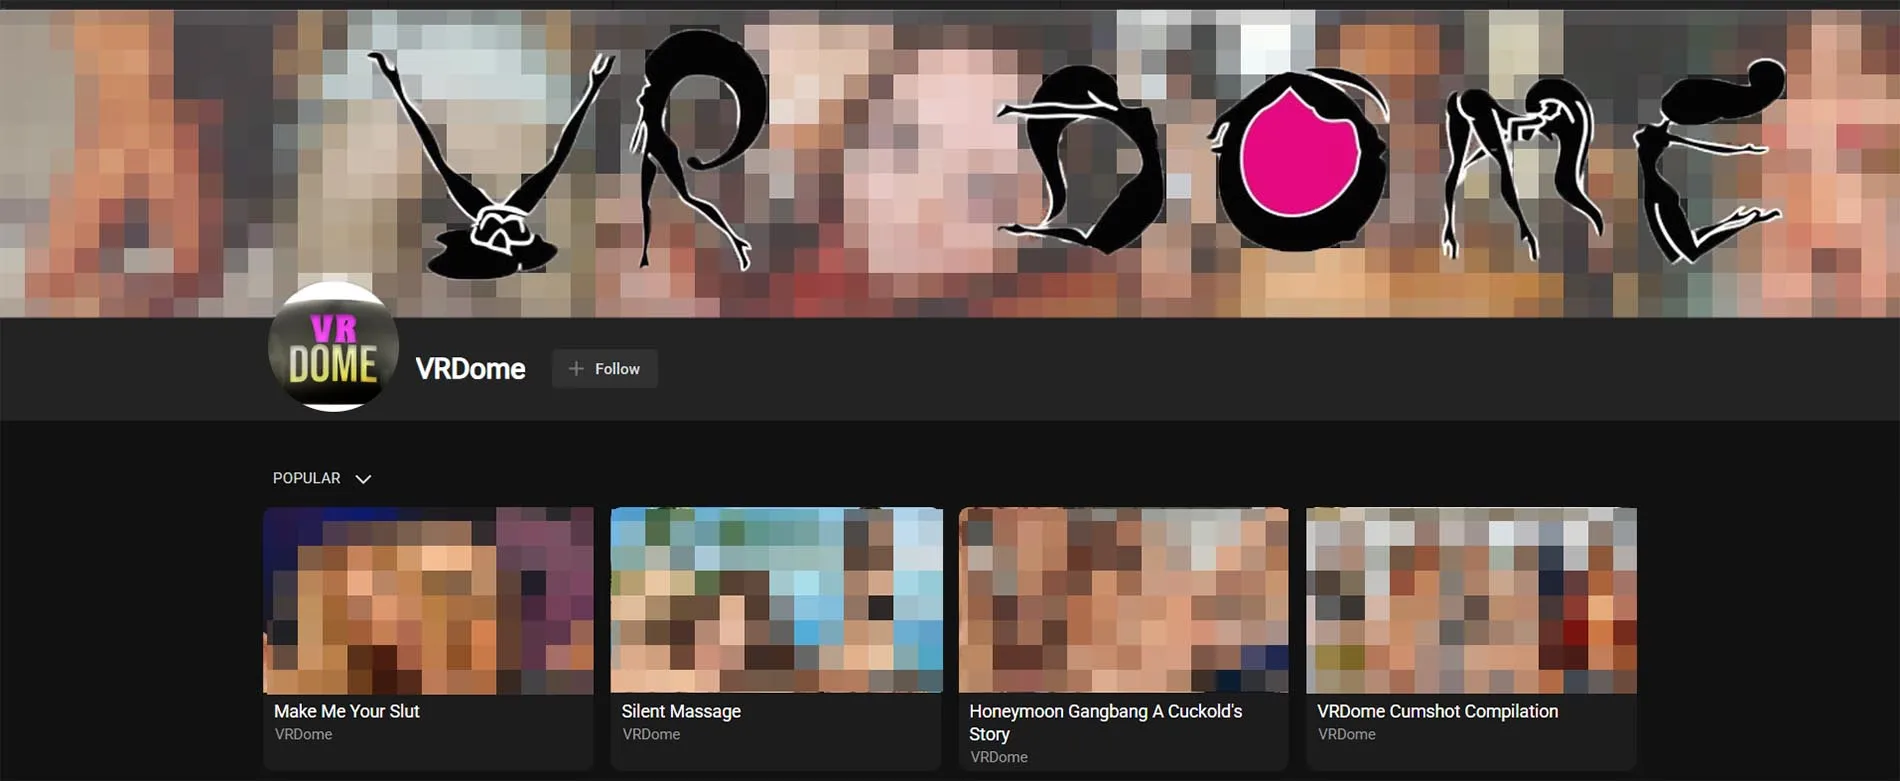
Task: Open the POPULAR sort dropdown
Action: (x=307, y=478)
